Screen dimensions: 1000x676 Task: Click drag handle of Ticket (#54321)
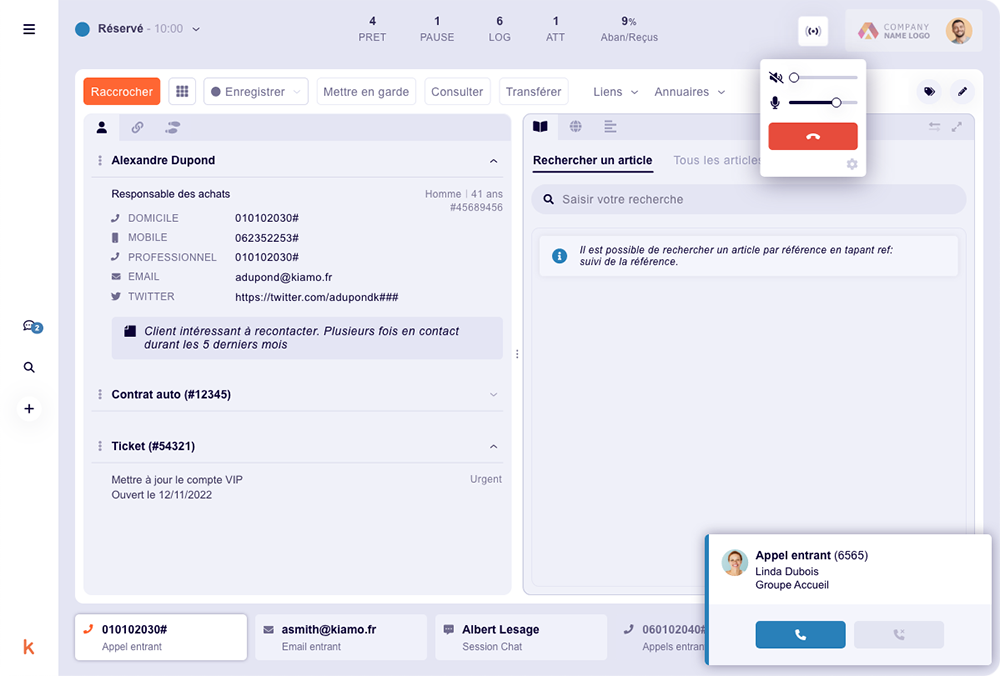[99, 446]
